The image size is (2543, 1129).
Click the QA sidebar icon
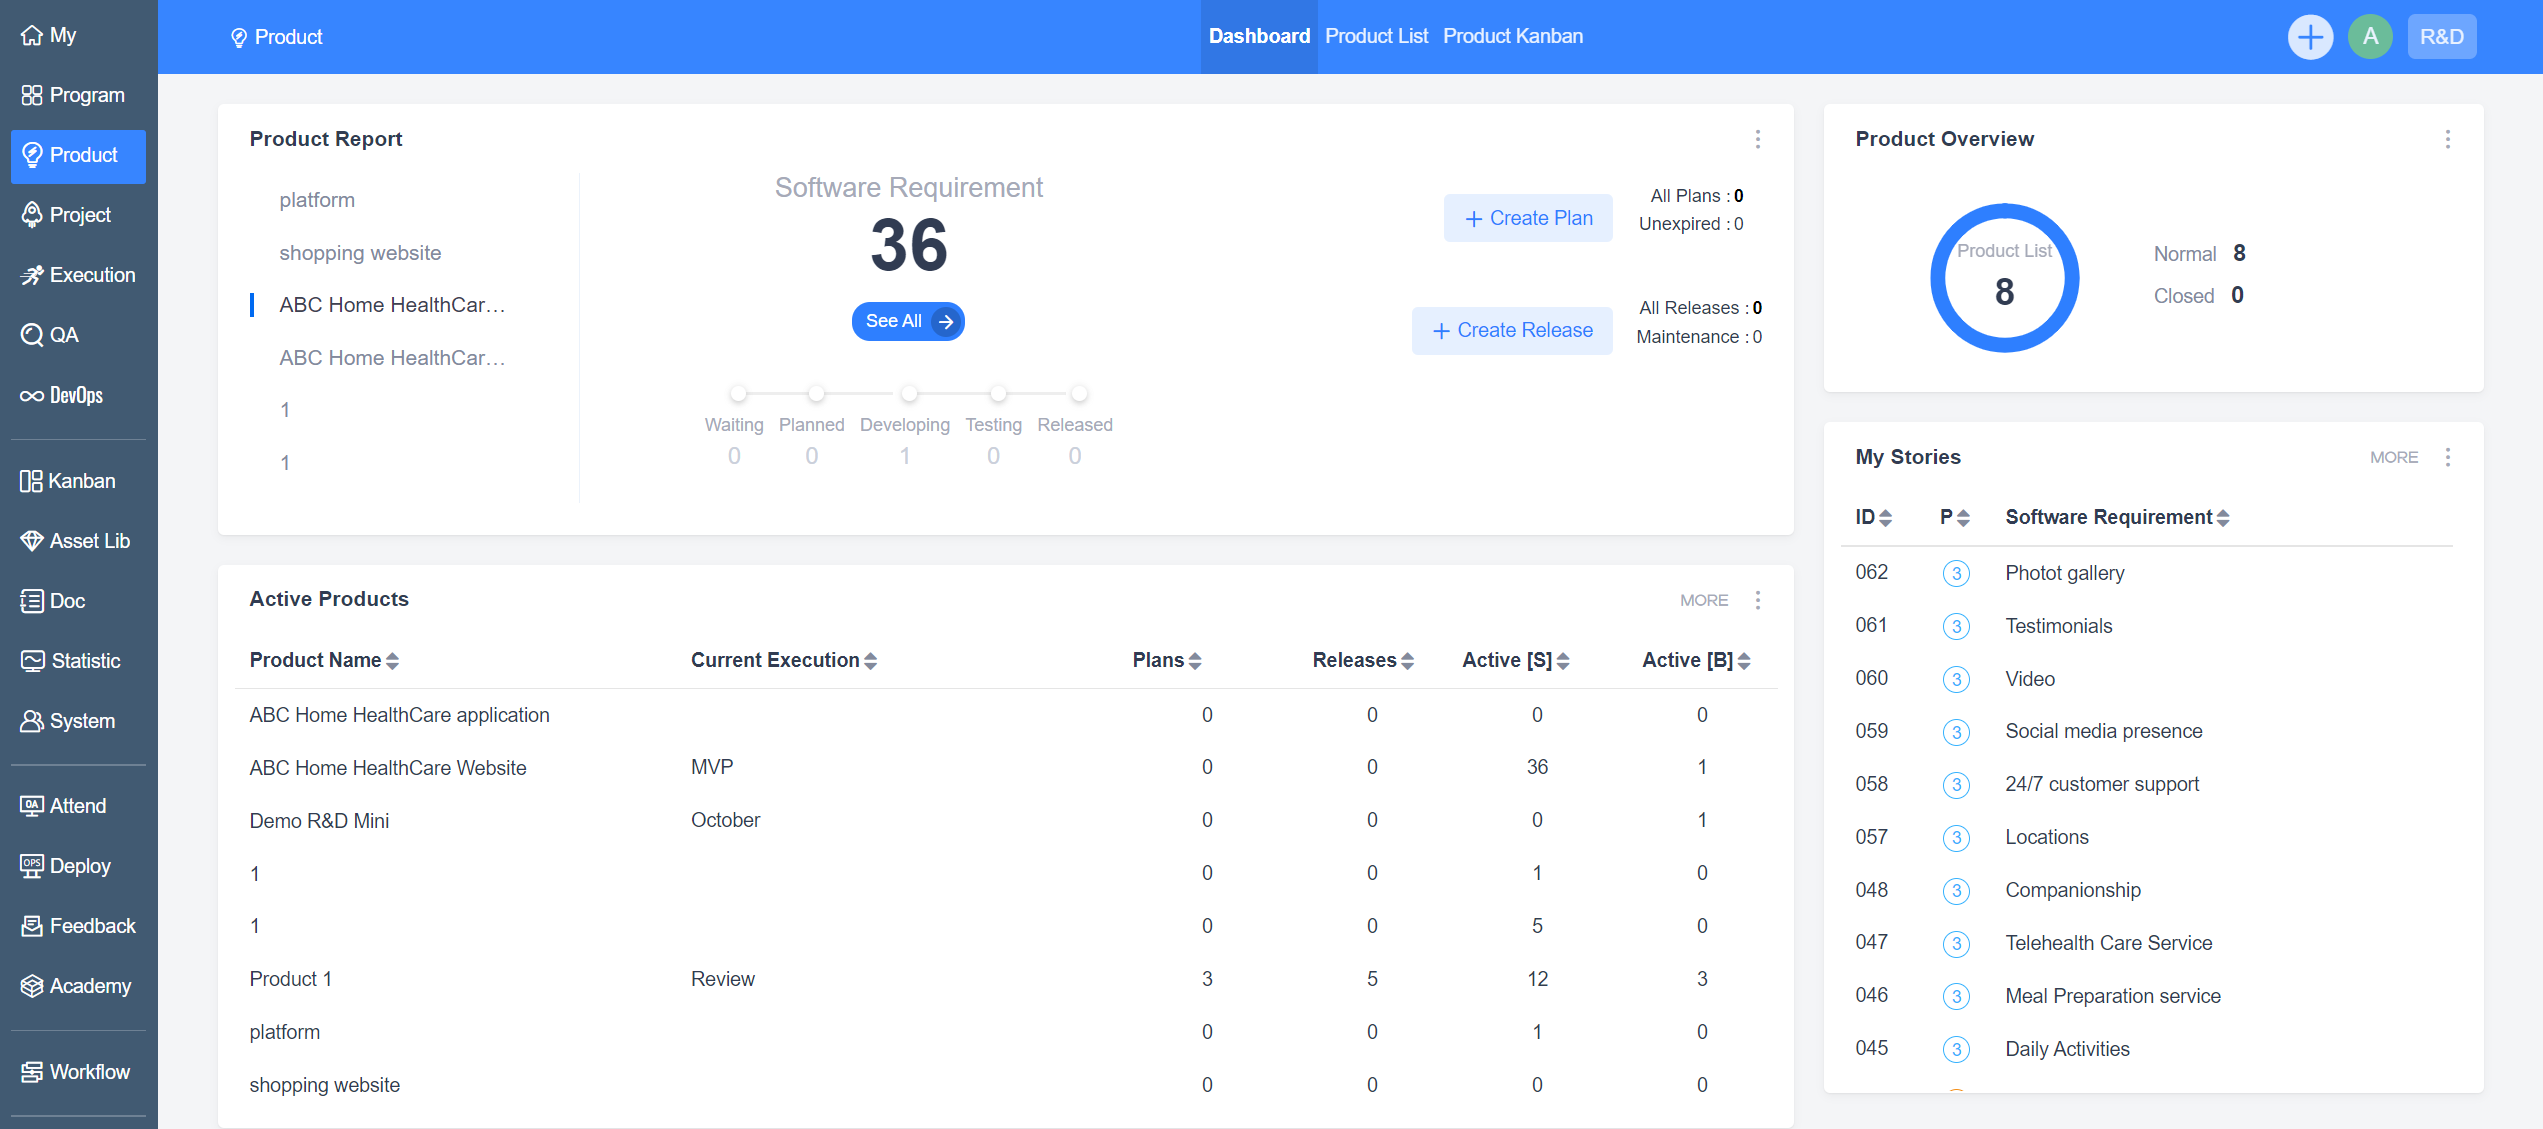[31, 335]
